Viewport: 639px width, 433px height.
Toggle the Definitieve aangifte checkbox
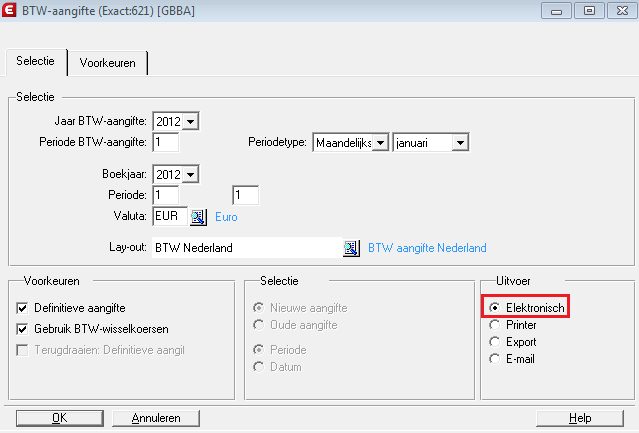tap(23, 307)
